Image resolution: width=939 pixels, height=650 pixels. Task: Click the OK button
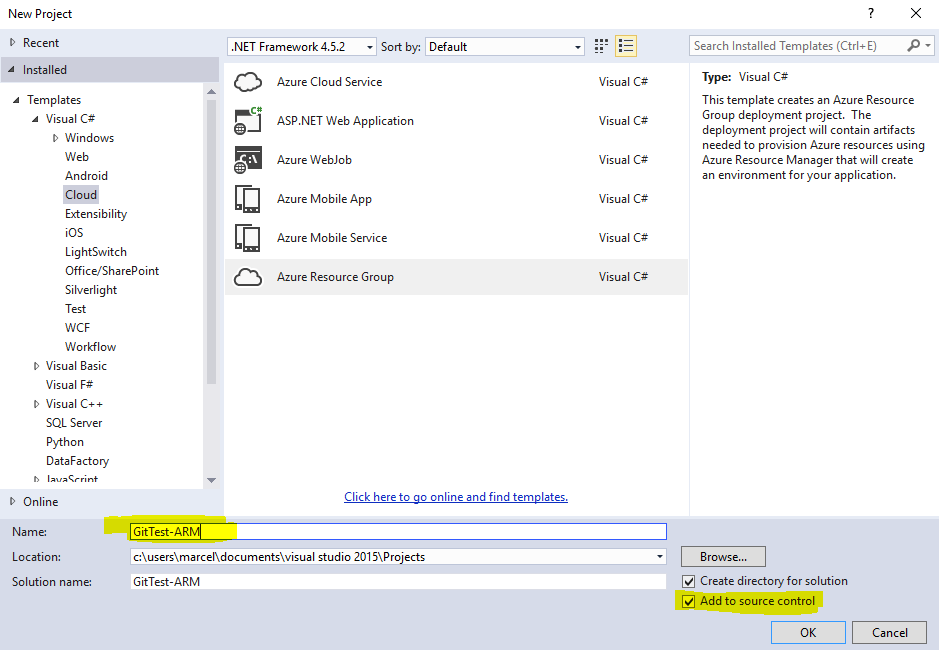(808, 632)
